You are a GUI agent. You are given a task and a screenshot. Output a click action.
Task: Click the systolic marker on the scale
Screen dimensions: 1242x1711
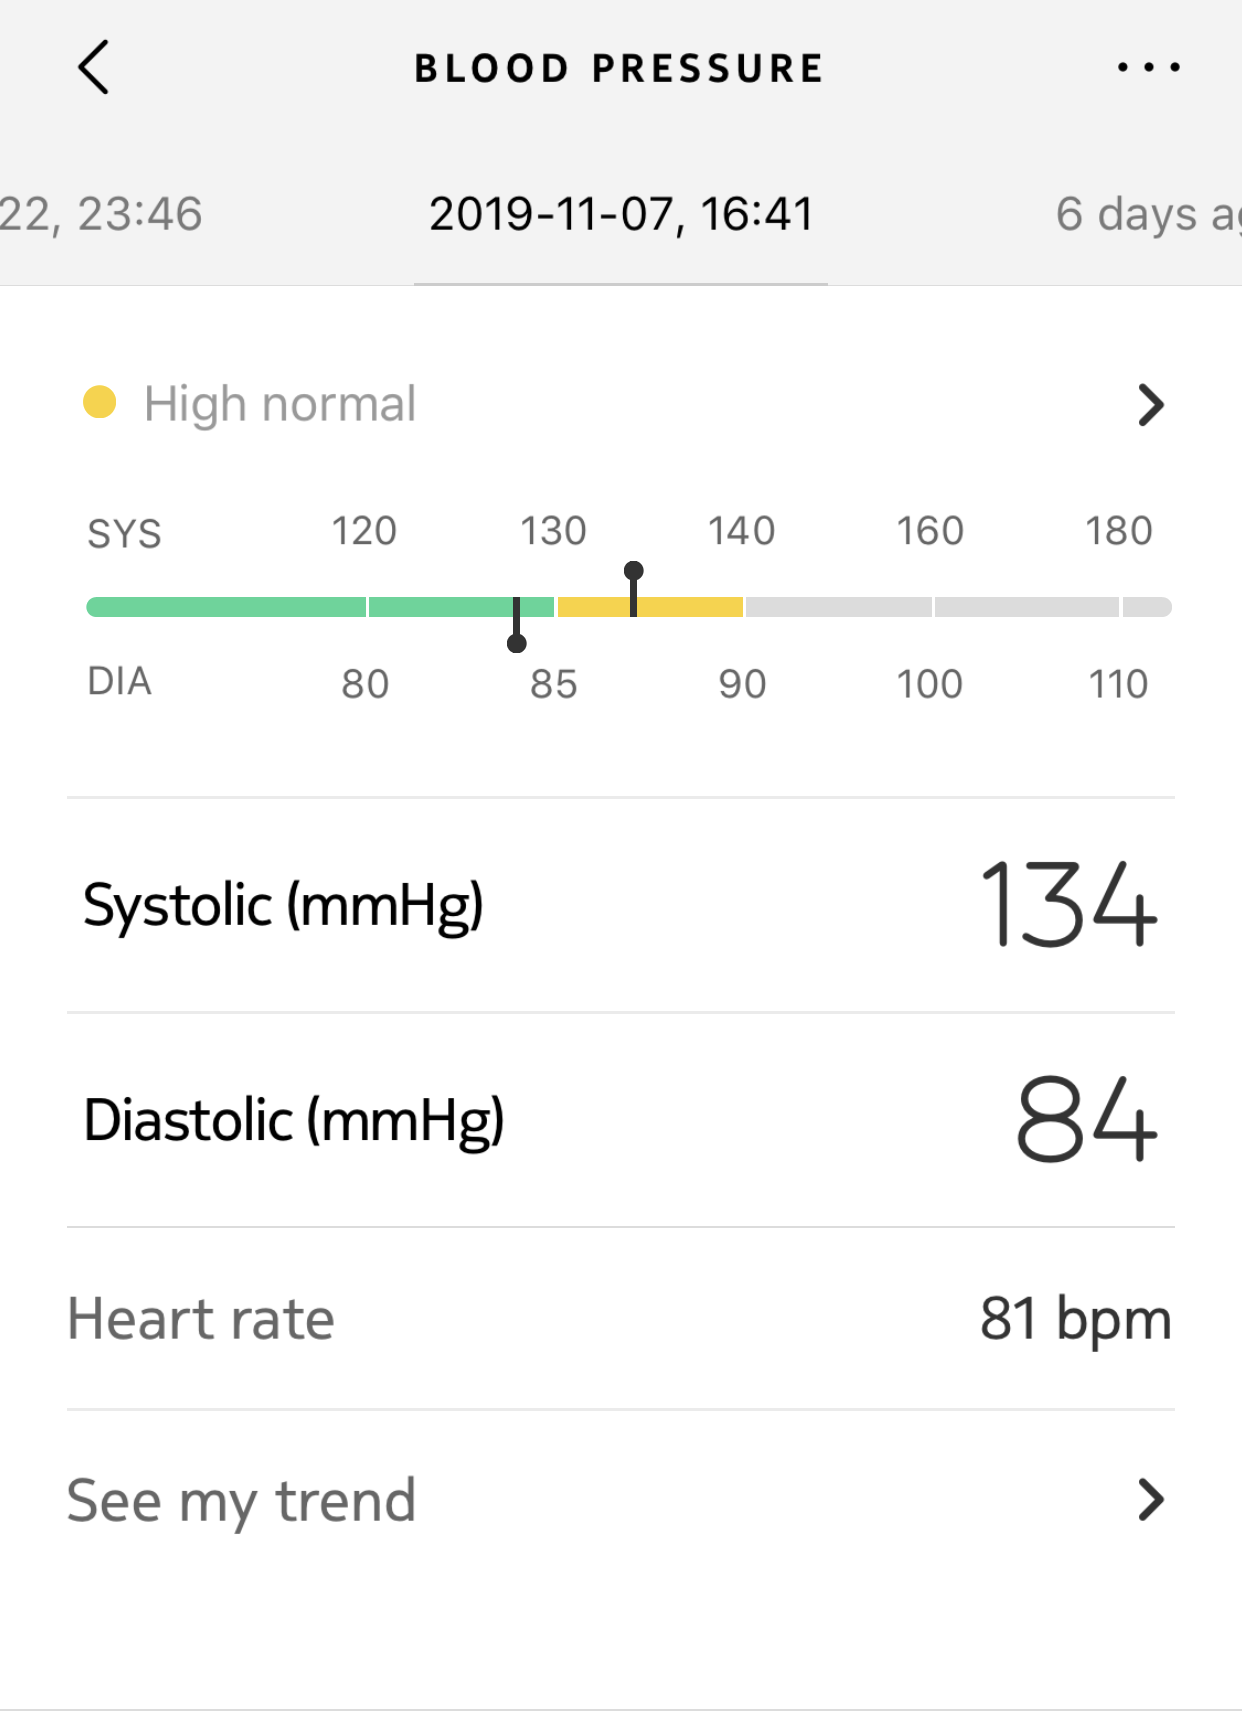point(633,572)
